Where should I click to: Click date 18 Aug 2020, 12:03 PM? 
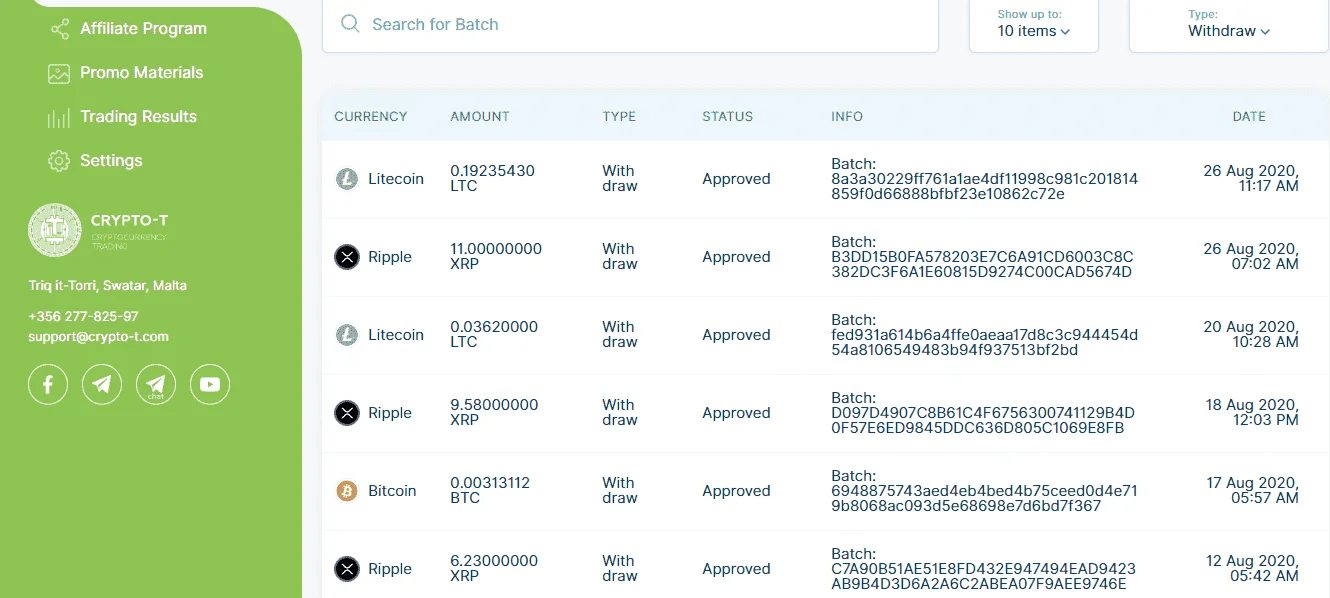pos(1250,413)
